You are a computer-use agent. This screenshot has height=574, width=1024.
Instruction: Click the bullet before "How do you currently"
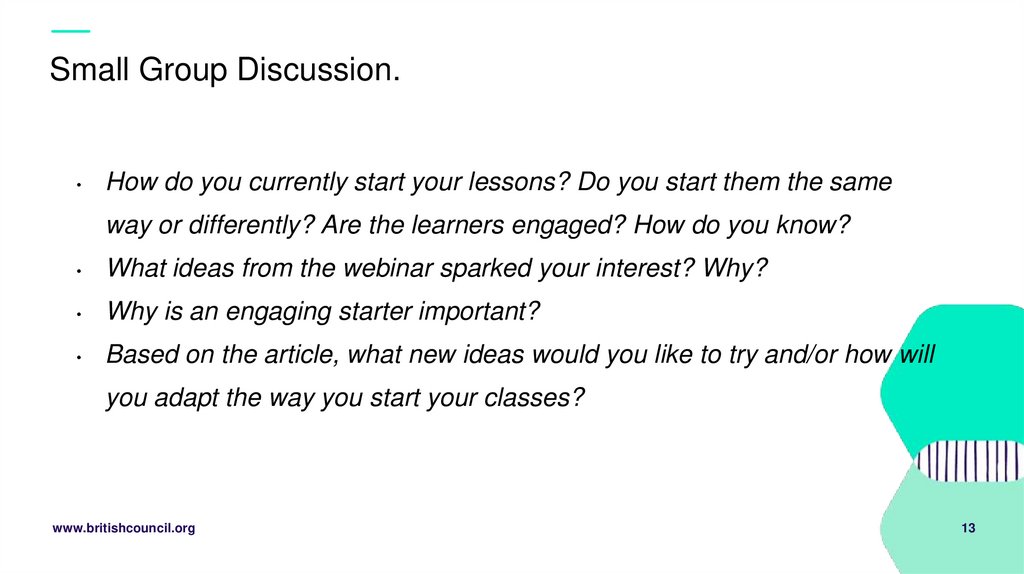77,186
